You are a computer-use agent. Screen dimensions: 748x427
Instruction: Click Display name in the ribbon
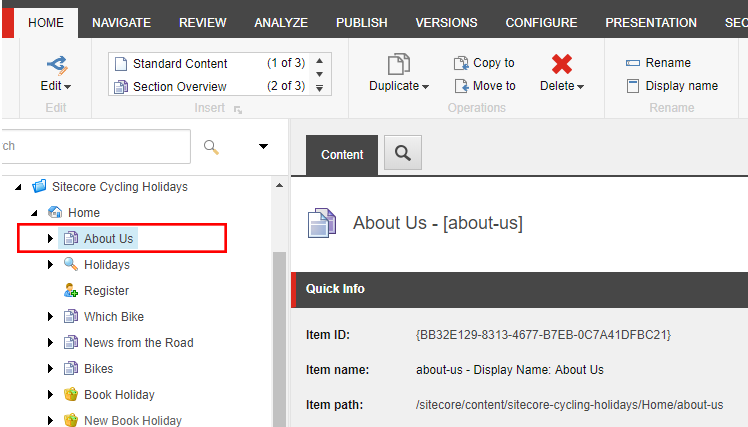[x=682, y=86]
